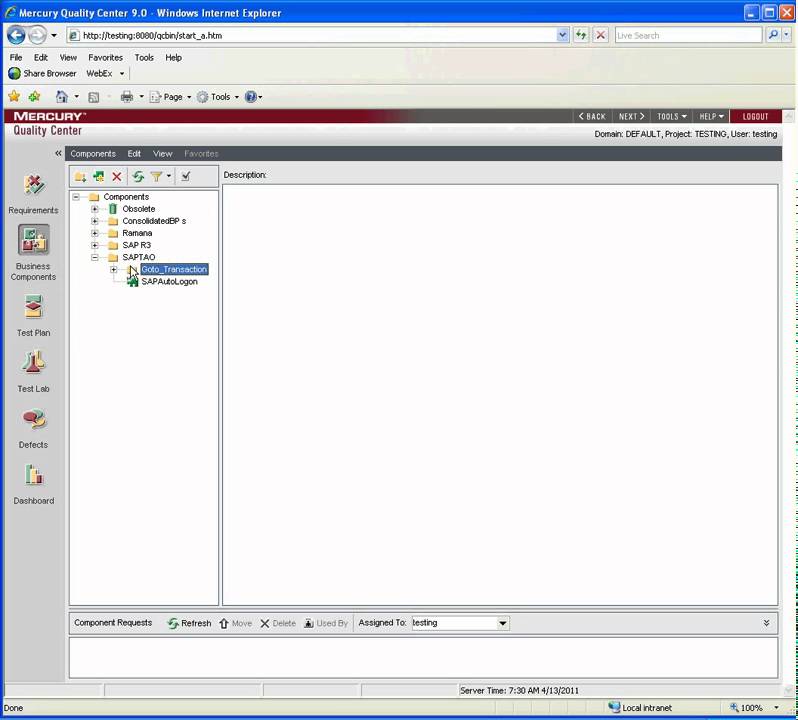Open the Test Plan module icon
The height and width of the screenshot is (720, 798).
[34, 307]
